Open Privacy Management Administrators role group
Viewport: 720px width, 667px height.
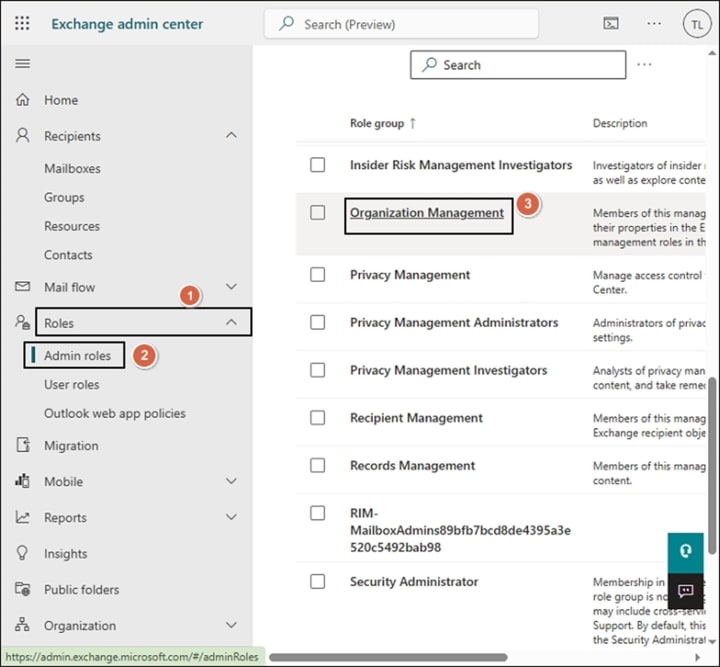point(454,323)
